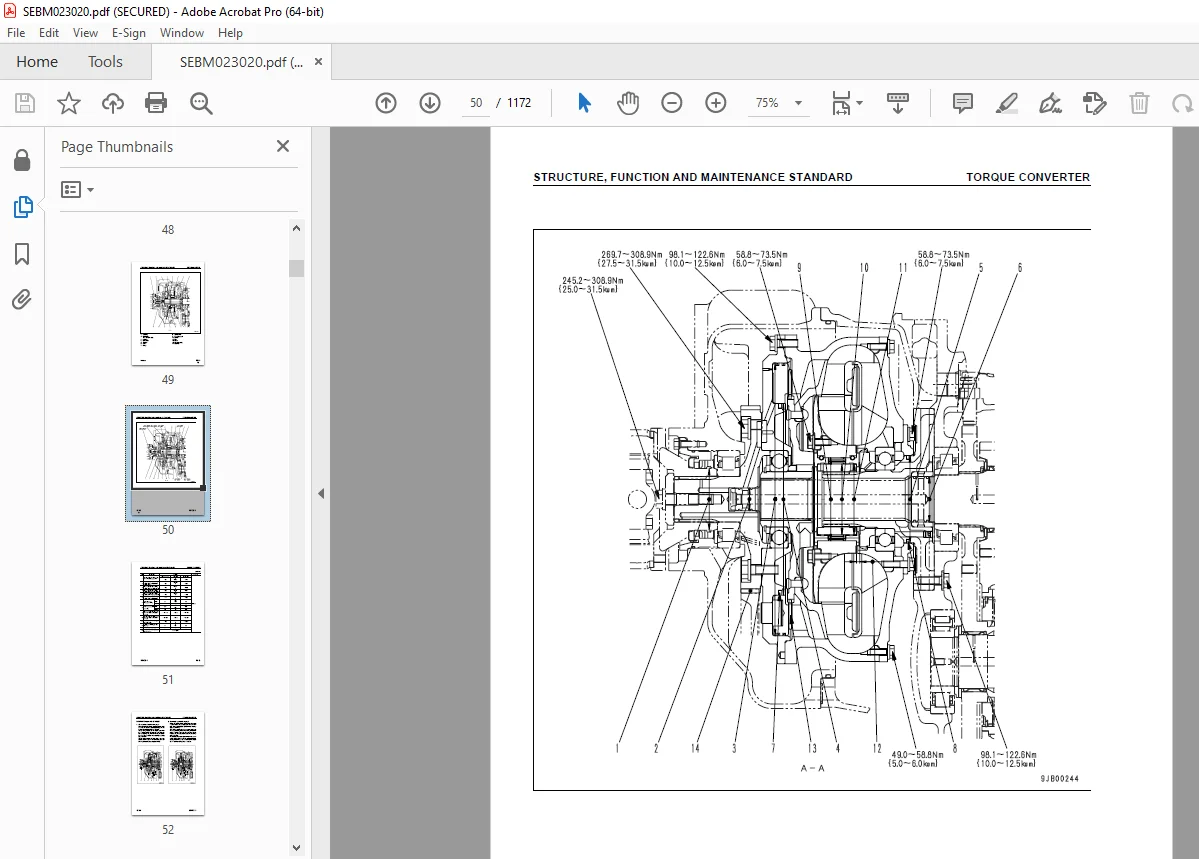Click the Save file icon
The height and width of the screenshot is (859, 1199).
coord(24,103)
